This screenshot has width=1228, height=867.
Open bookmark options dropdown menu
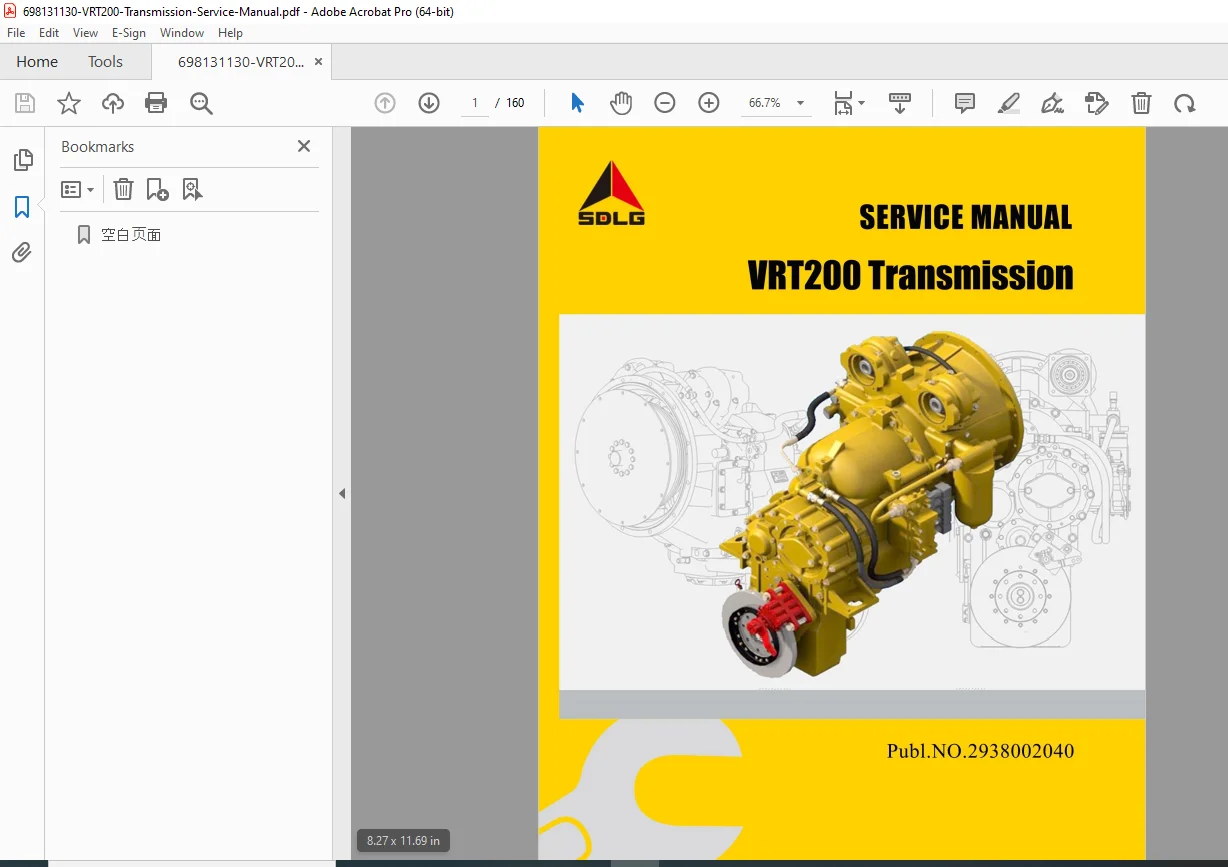78,189
